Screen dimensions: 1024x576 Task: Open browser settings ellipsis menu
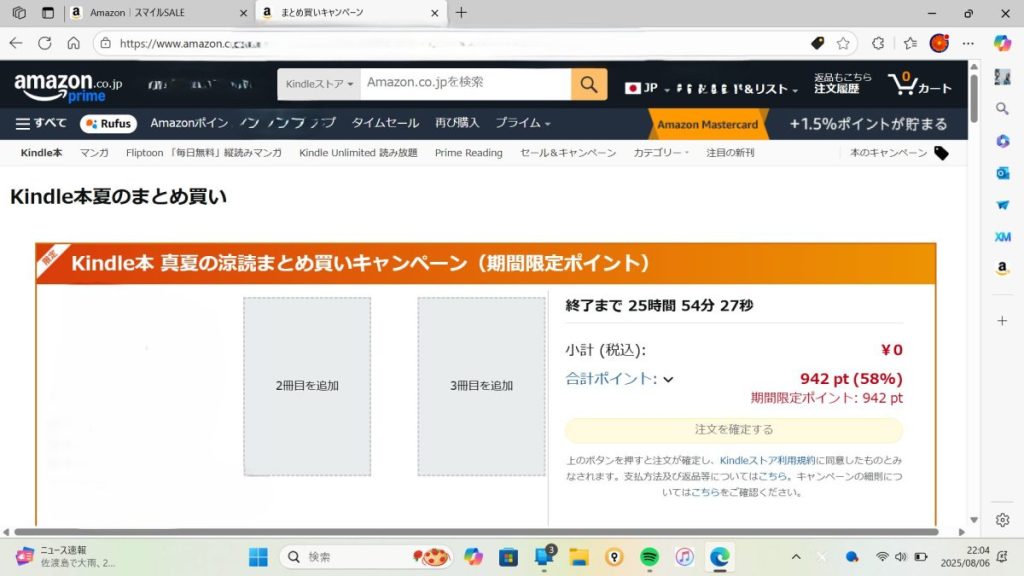pos(968,43)
